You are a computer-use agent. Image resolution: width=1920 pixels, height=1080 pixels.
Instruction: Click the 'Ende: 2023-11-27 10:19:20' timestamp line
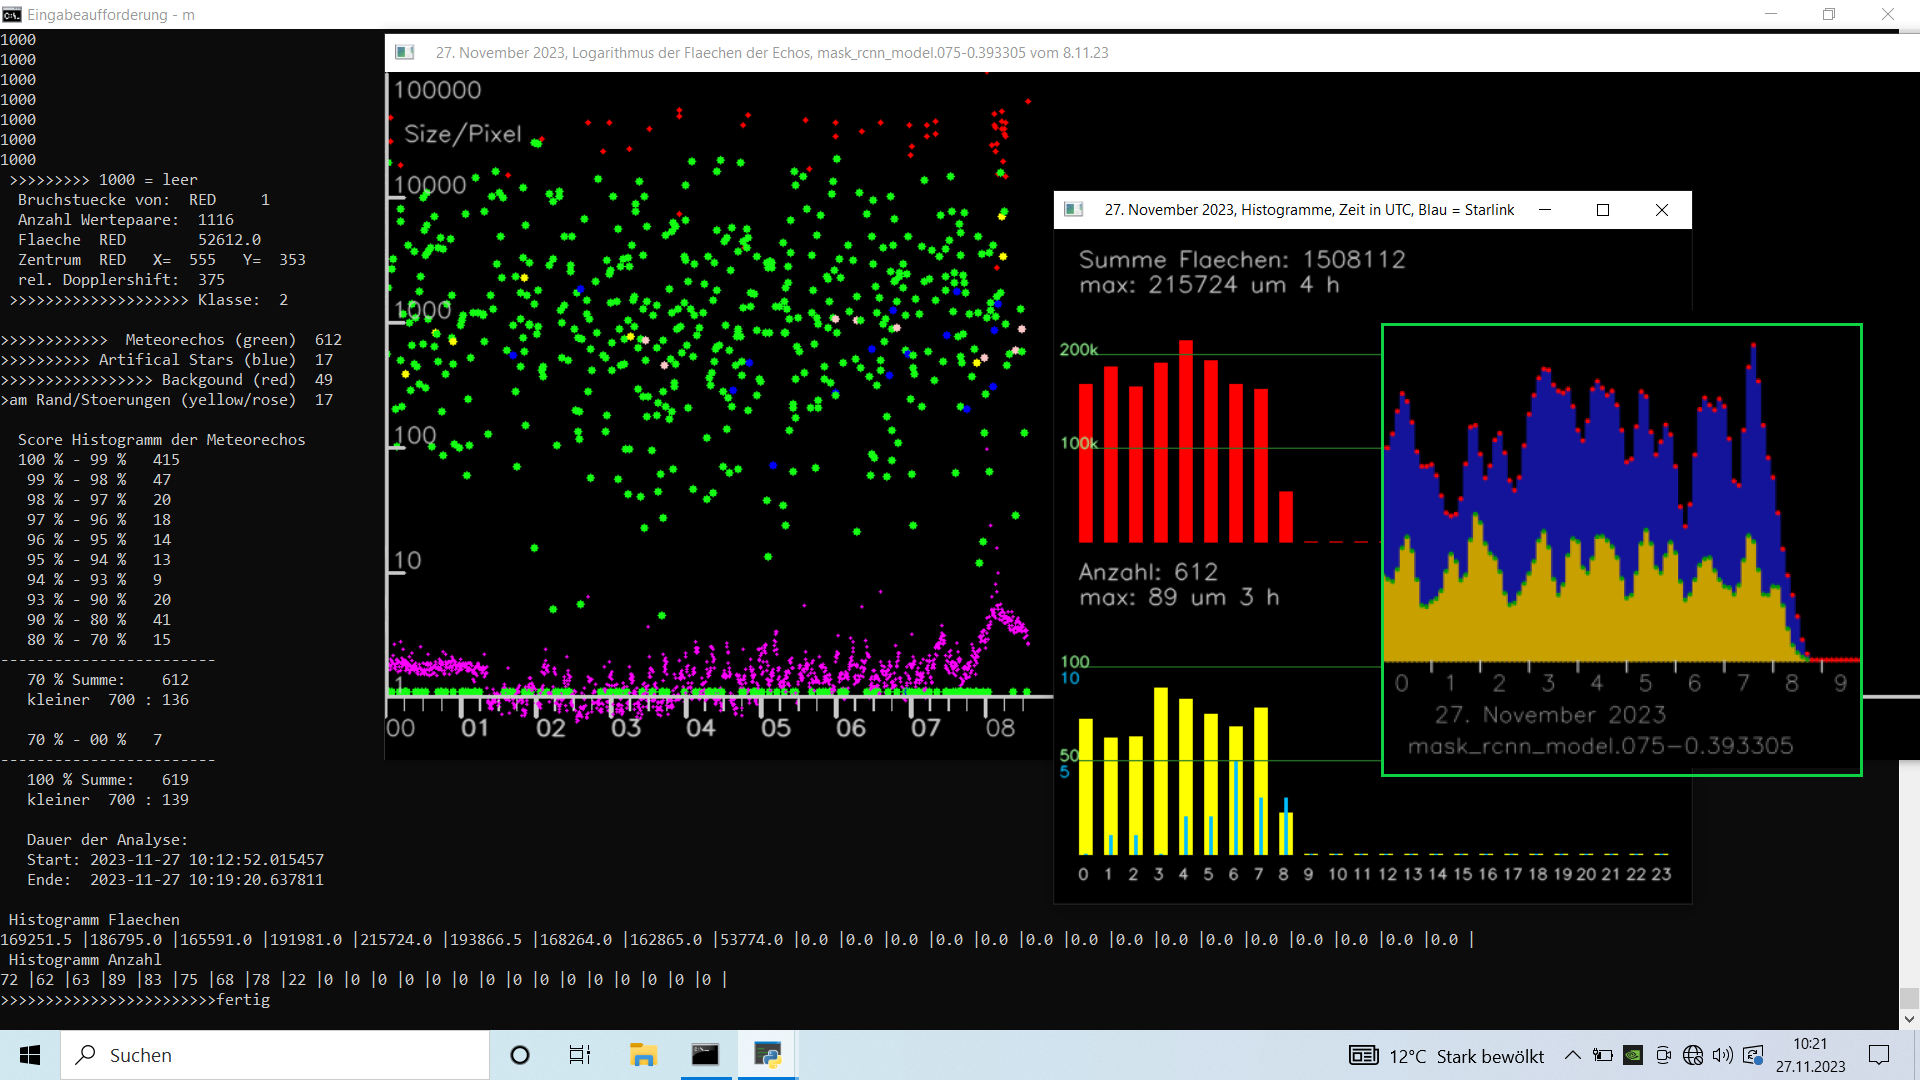click(x=175, y=880)
